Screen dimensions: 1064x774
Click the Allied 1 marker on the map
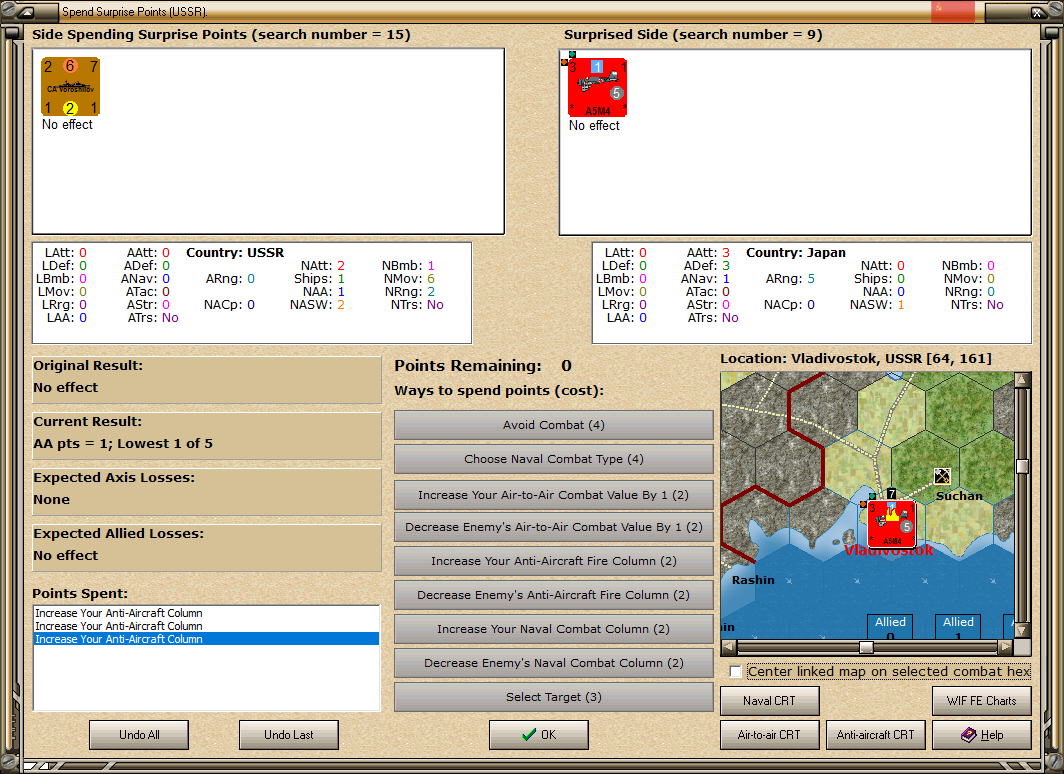957,625
